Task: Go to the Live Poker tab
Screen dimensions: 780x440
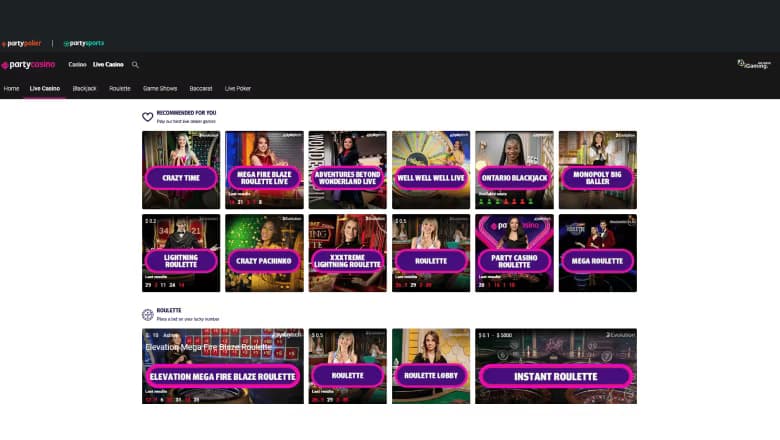Action: [238, 89]
